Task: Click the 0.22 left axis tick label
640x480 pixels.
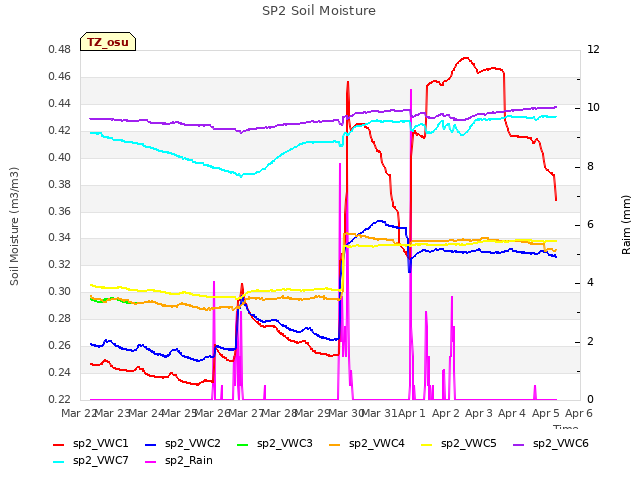Action: tap(60, 399)
